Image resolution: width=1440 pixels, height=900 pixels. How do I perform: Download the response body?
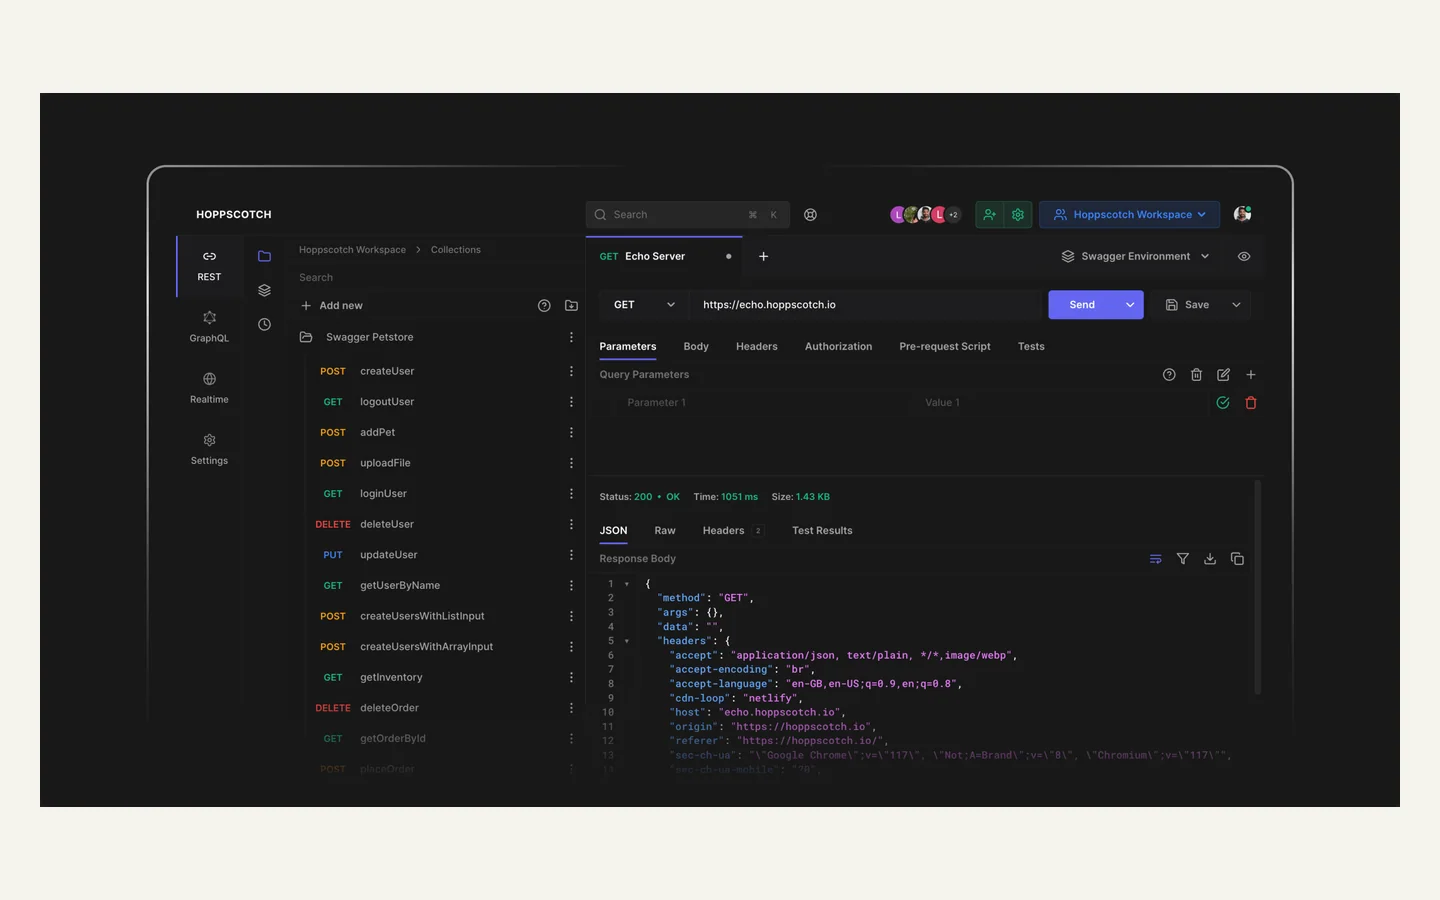(x=1210, y=559)
